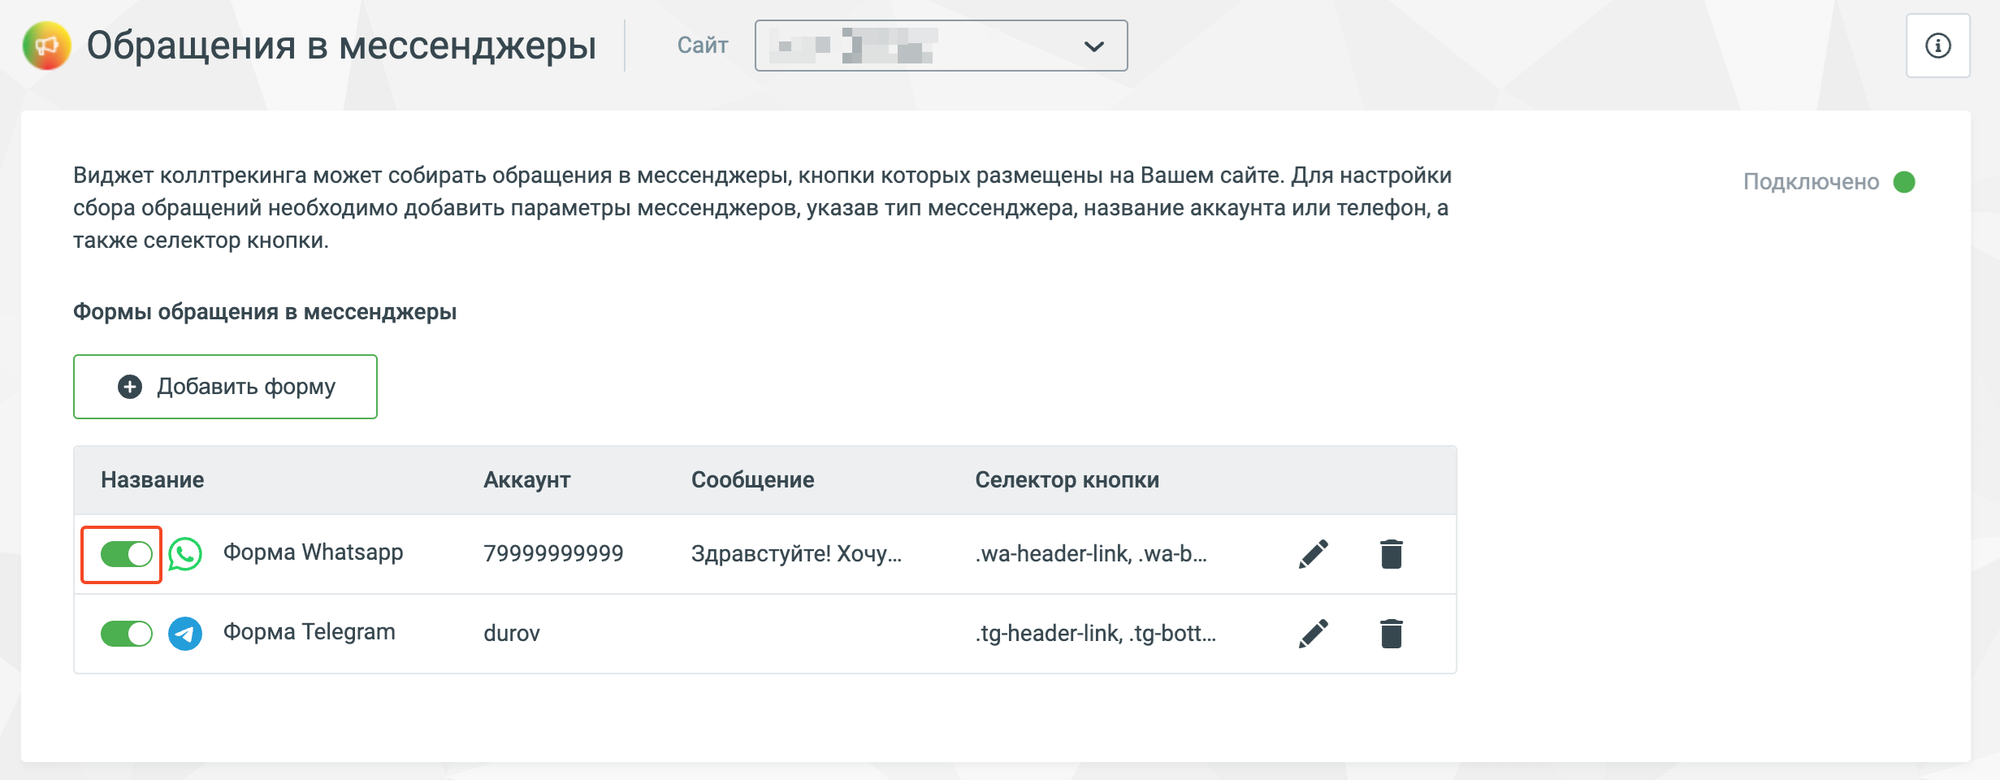
Task: Open the Форма Whatsapp row name
Action: tap(313, 552)
